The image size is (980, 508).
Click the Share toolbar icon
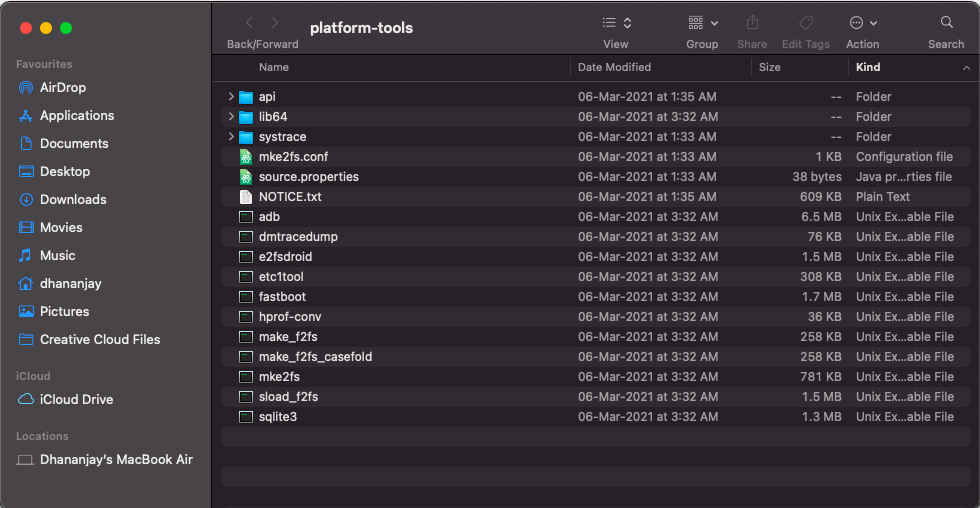752,23
